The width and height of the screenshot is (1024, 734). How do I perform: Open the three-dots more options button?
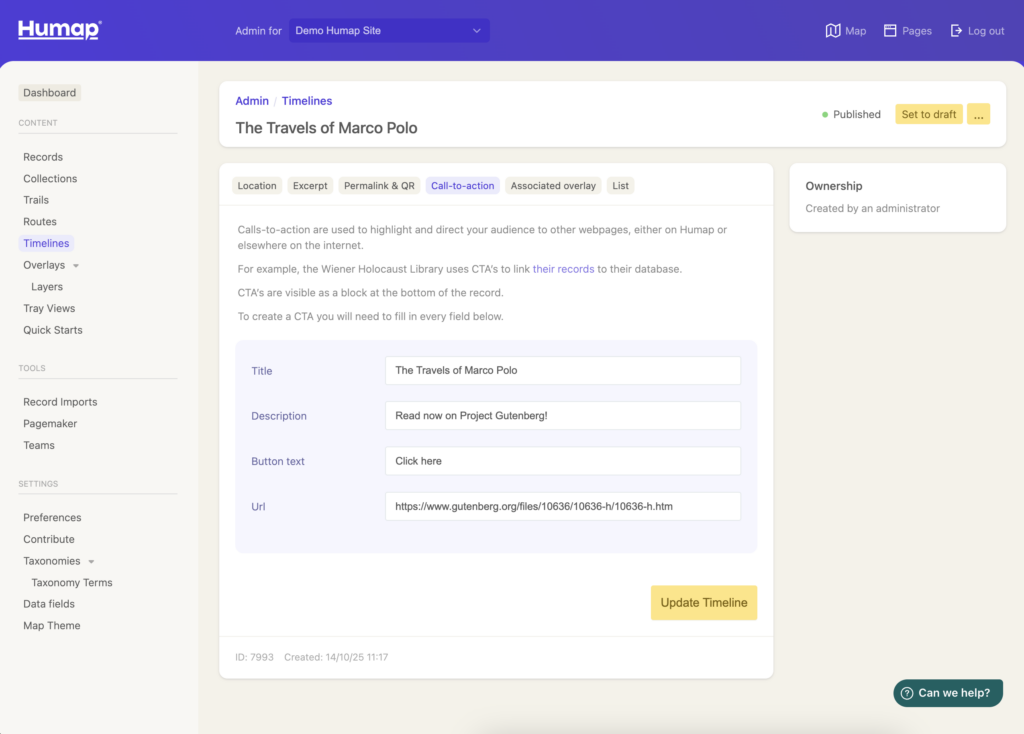tap(978, 114)
